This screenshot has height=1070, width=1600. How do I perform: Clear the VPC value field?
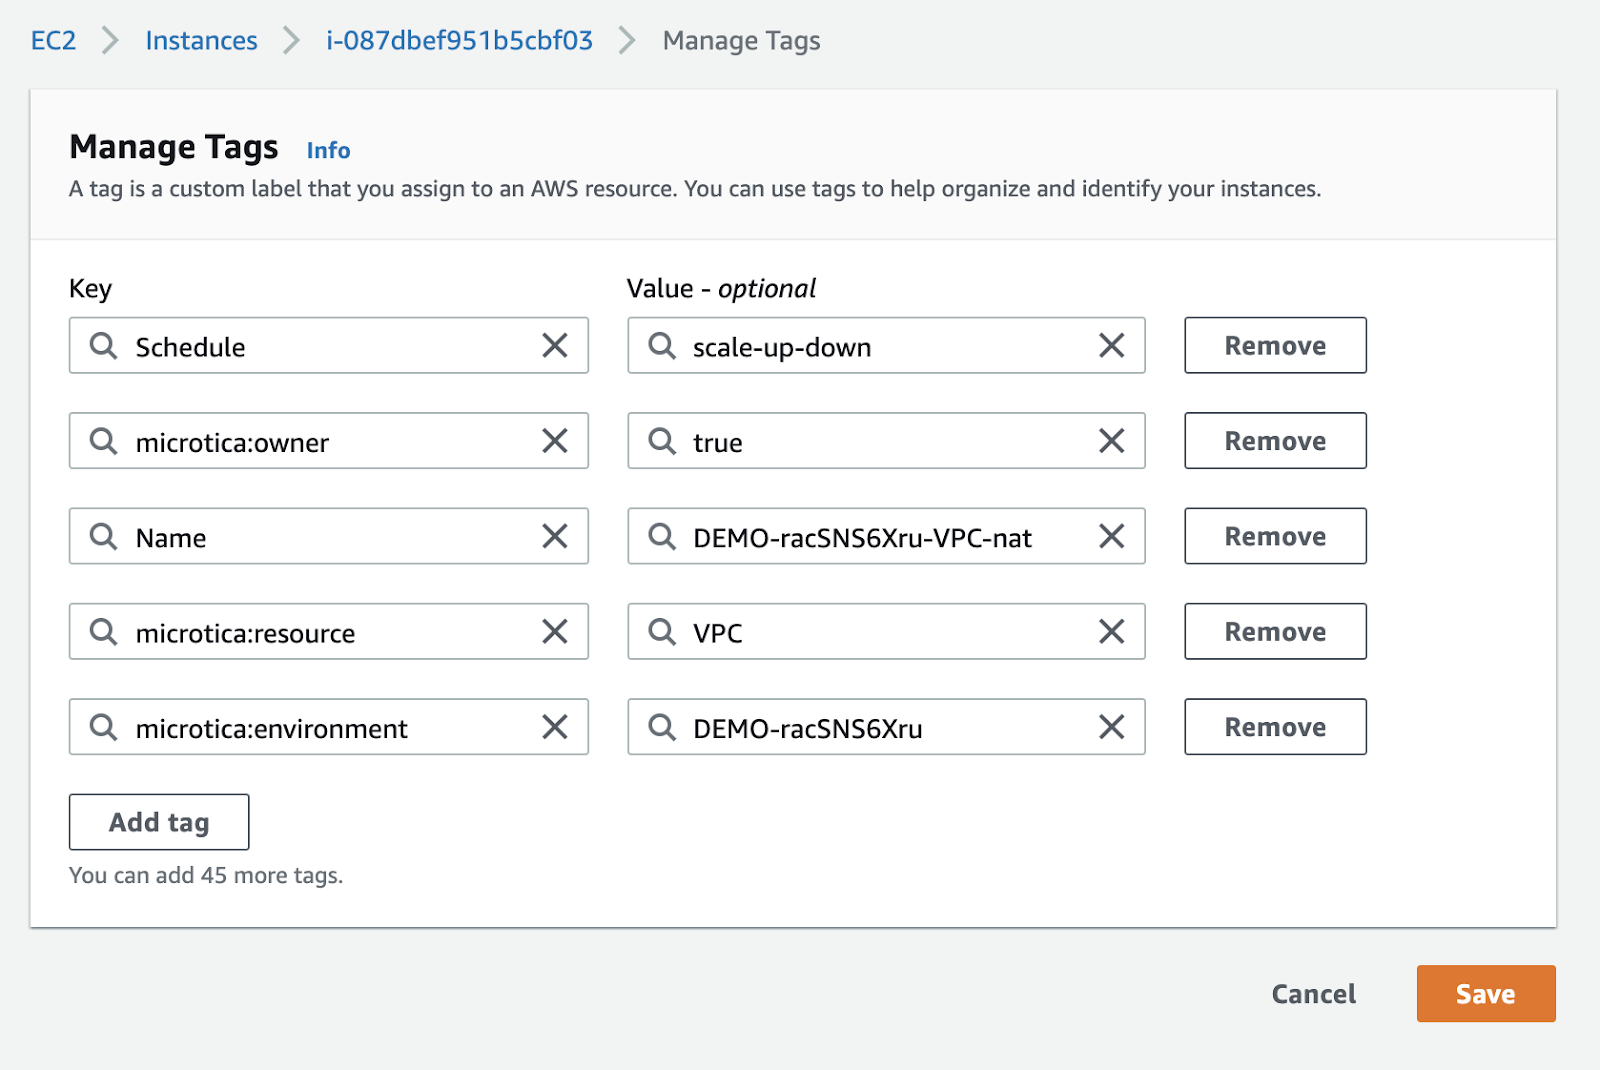click(x=1111, y=632)
